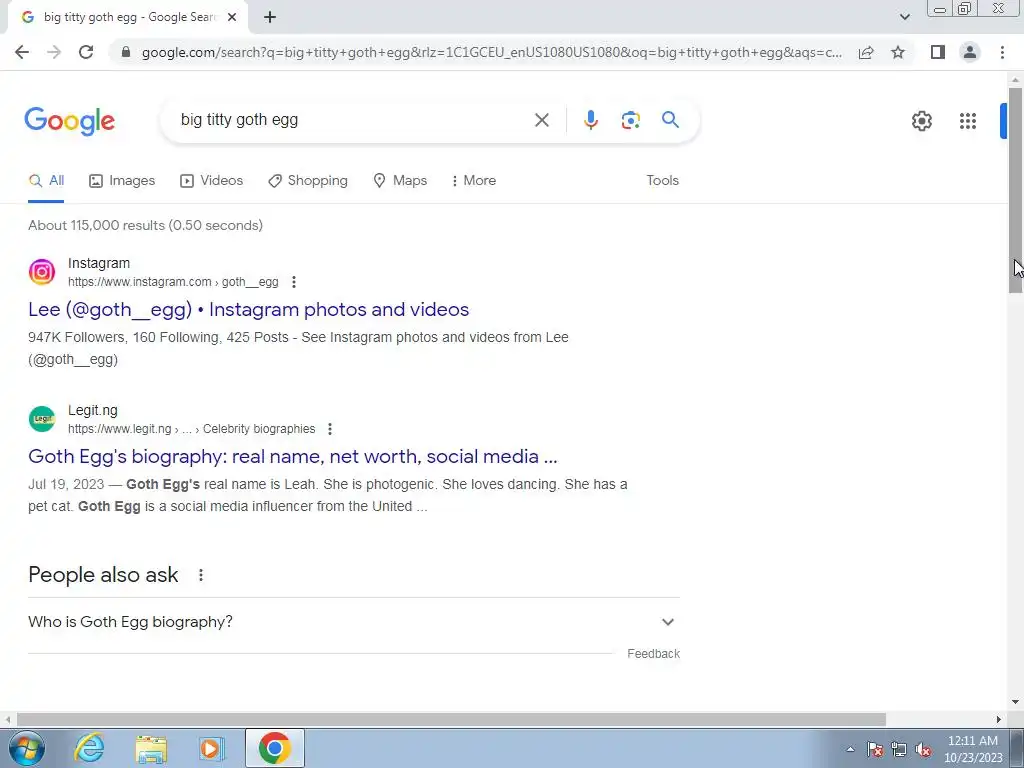1024x768 pixels.
Task: Click the Instagram URL breadcrumb text
Action: tap(173, 282)
